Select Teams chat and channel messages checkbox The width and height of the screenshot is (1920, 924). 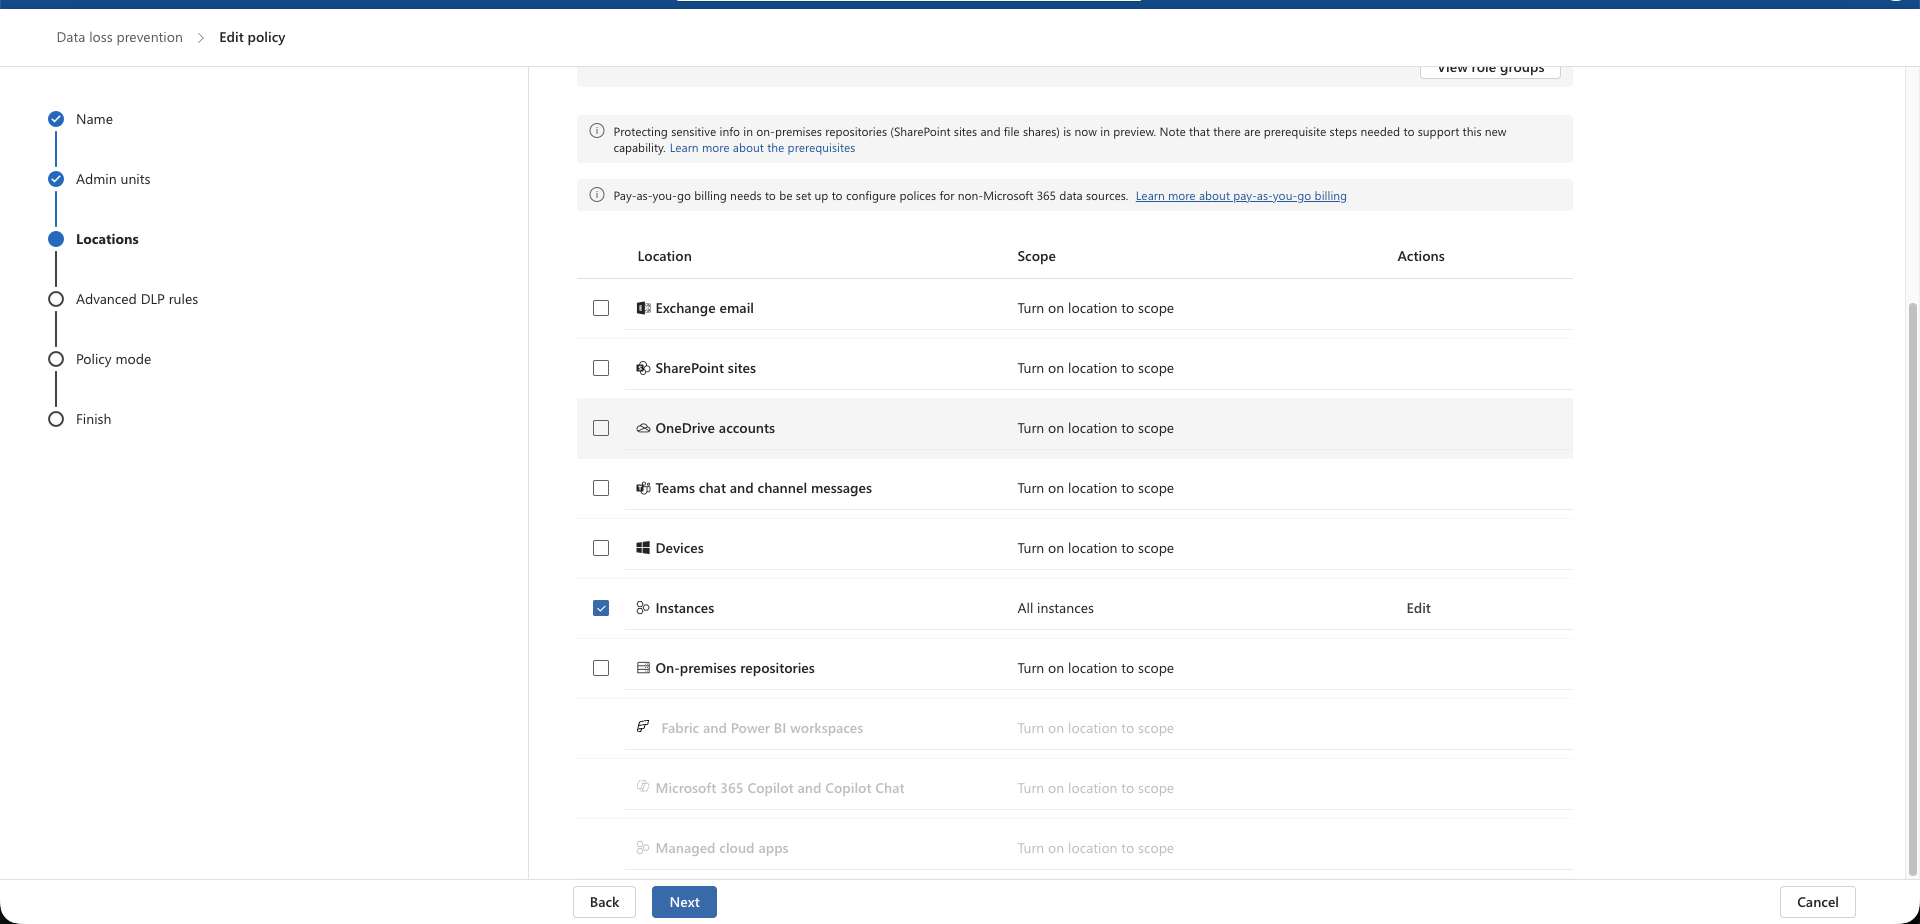(601, 488)
